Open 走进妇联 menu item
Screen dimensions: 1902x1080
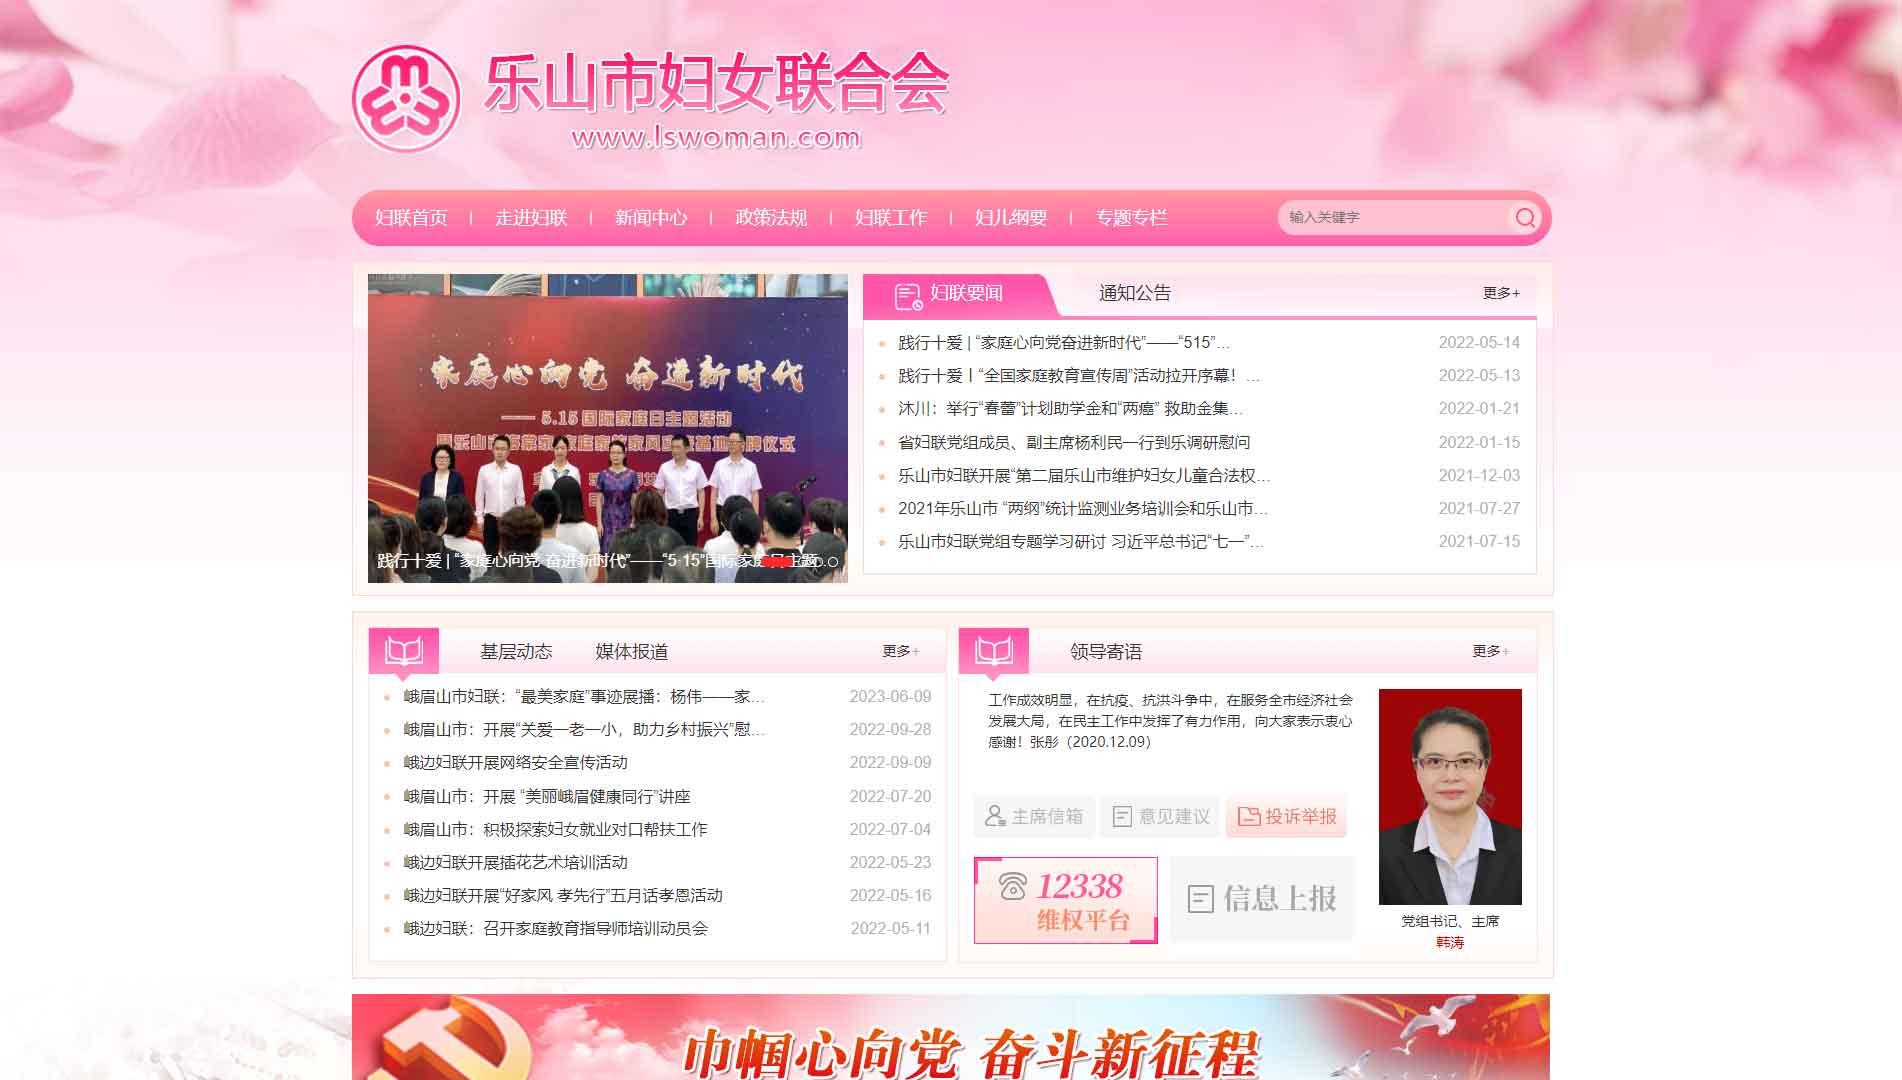pos(531,218)
